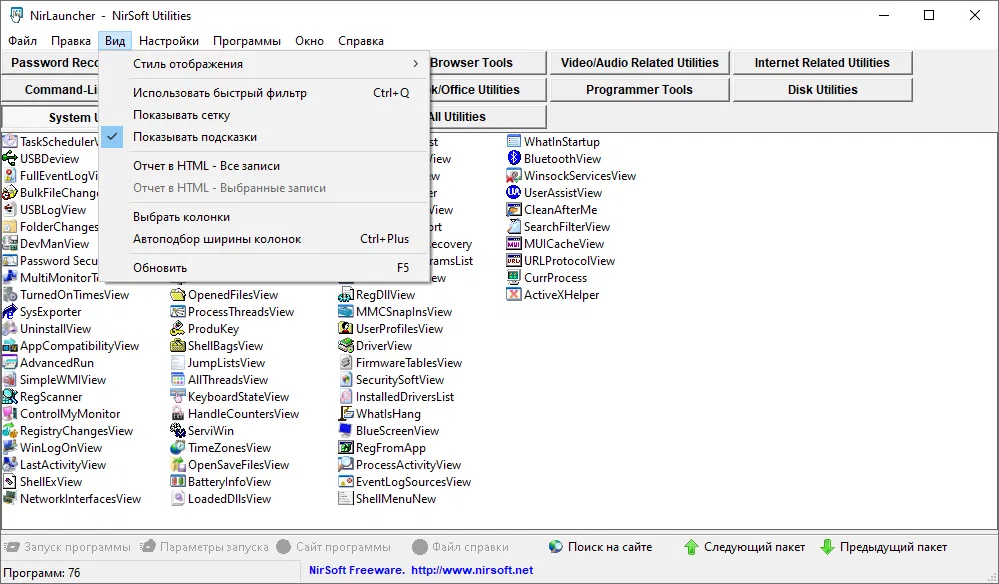Click the ProduKey icon
The height and width of the screenshot is (584, 999).
point(178,329)
